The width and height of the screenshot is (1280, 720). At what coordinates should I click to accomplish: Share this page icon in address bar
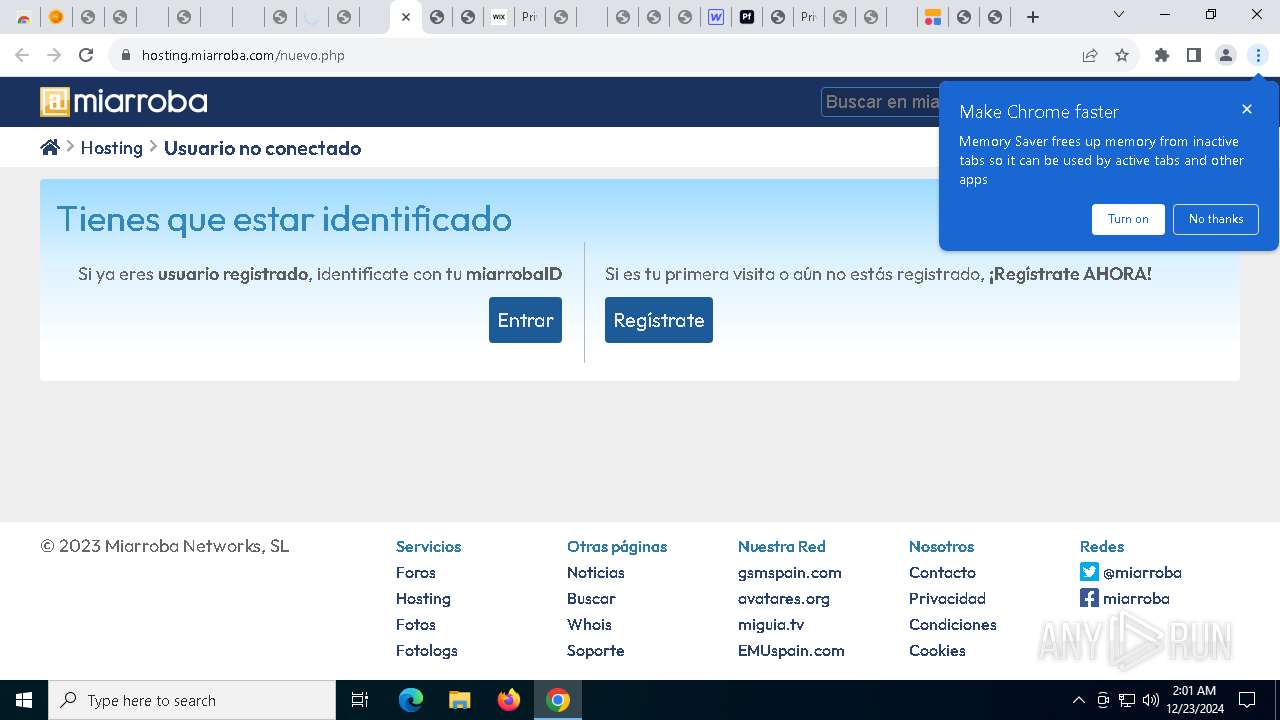pyautogui.click(x=1090, y=55)
